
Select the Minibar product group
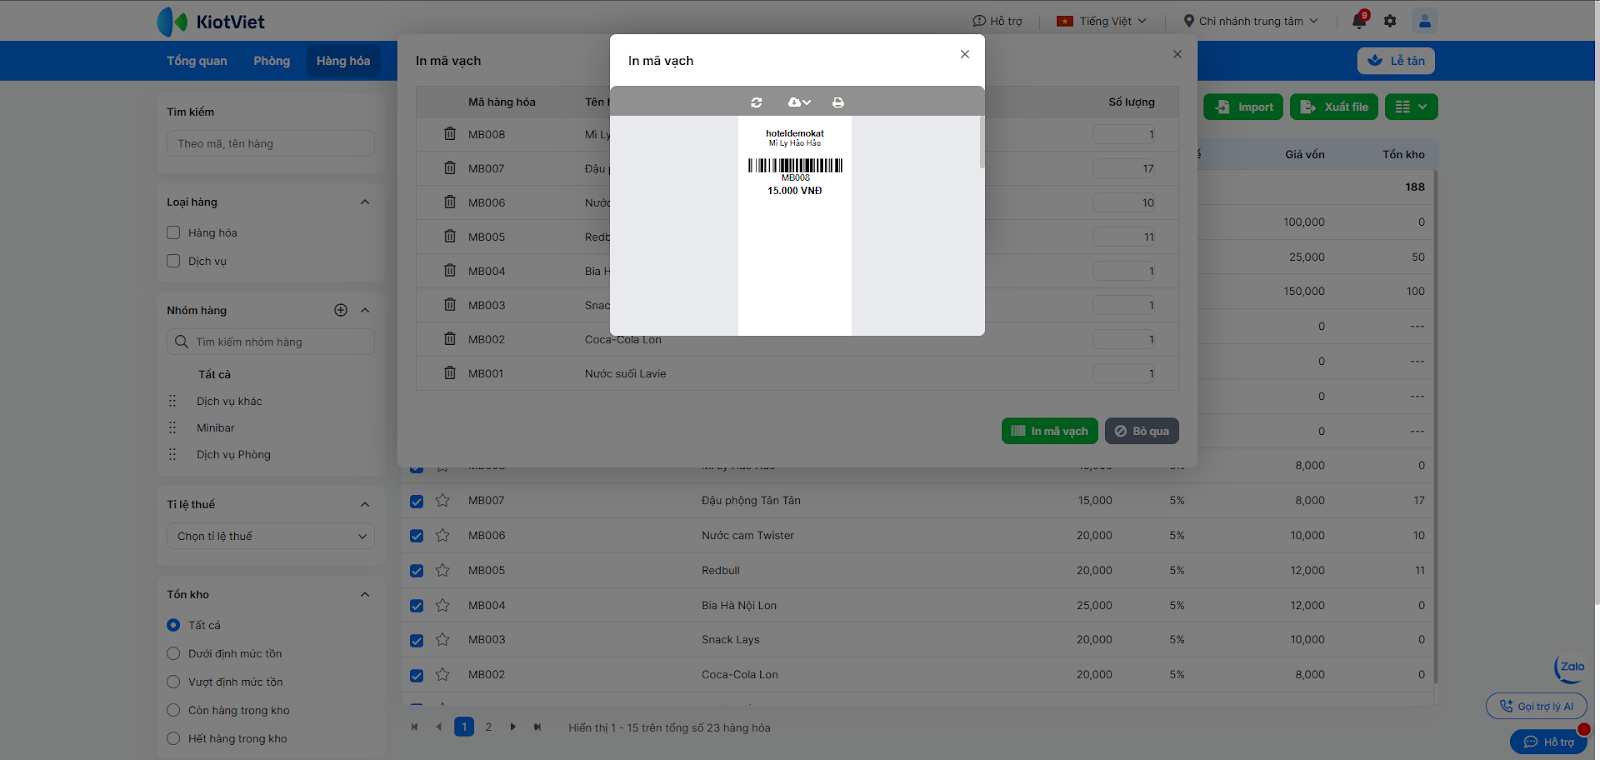[216, 428]
